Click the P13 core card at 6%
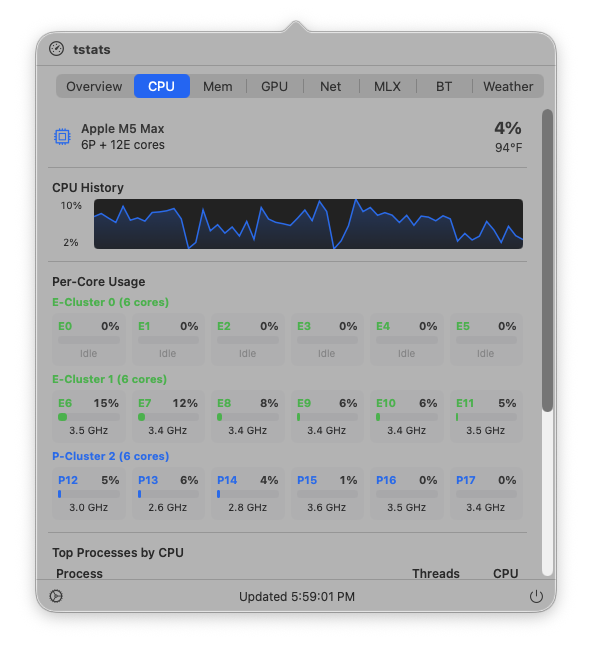 click(168, 493)
